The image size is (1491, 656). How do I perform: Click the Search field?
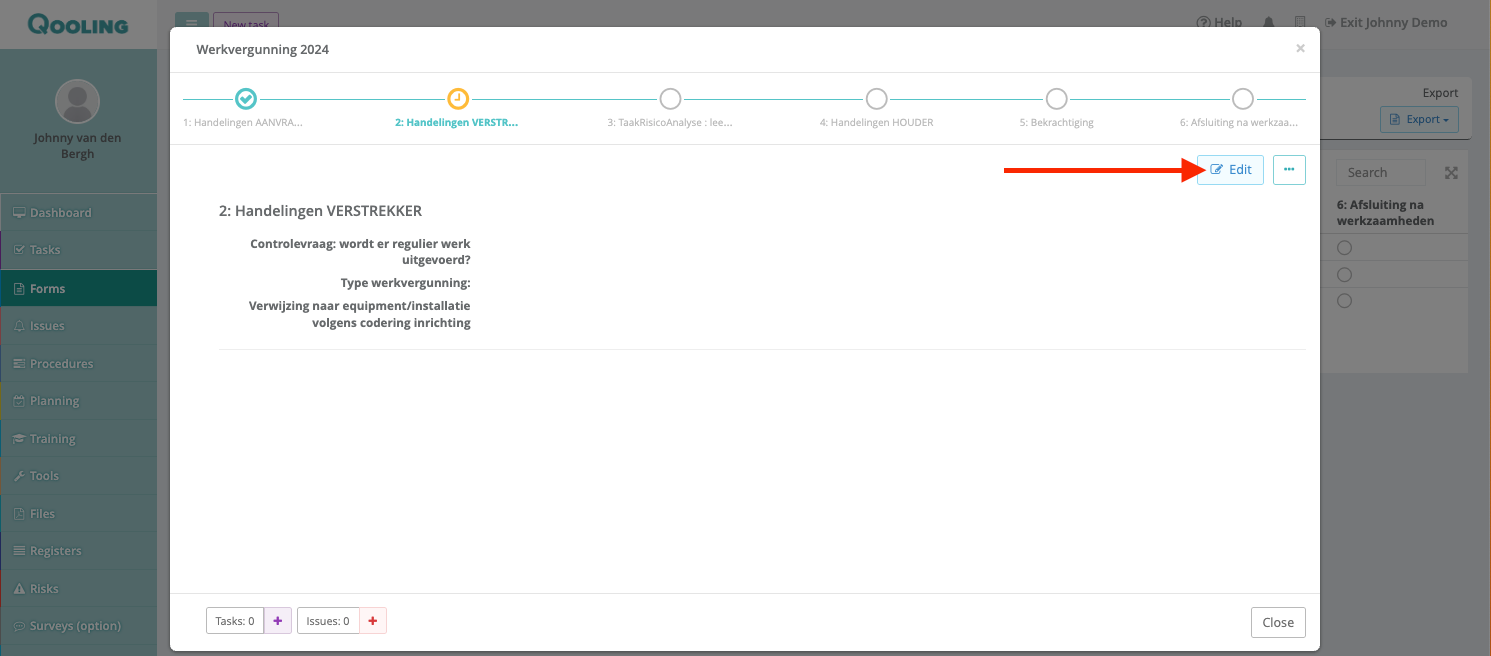pyautogui.click(x=1381, y=172)
